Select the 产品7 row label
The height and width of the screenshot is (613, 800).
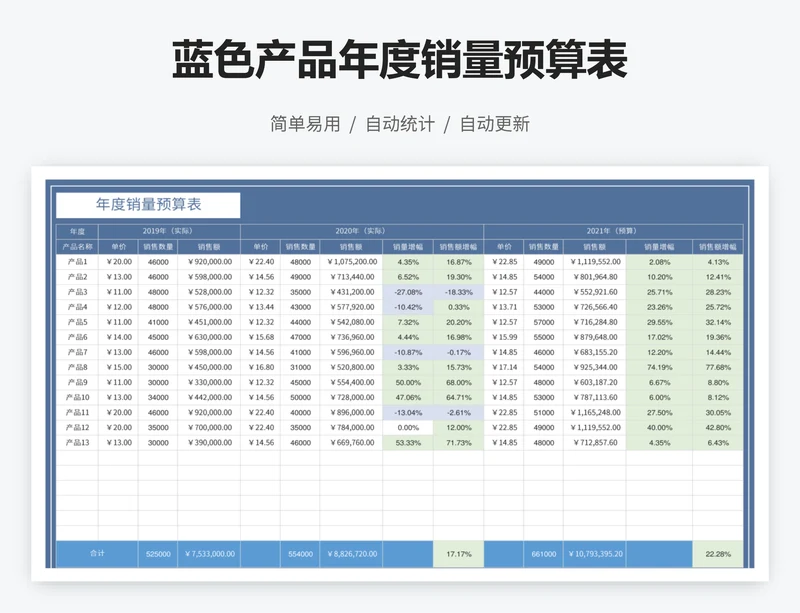click(x=77, y=352)
